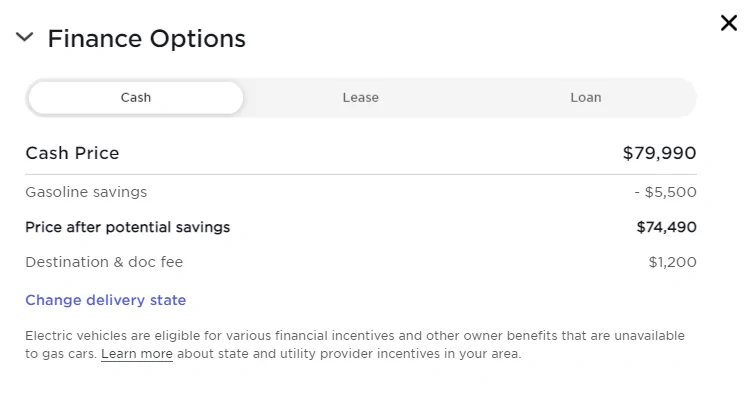Viewport: 752px width, 397px height.
Task: Open the Learn more incentives link
Action: pyautogui.click(x=137, y=354)
